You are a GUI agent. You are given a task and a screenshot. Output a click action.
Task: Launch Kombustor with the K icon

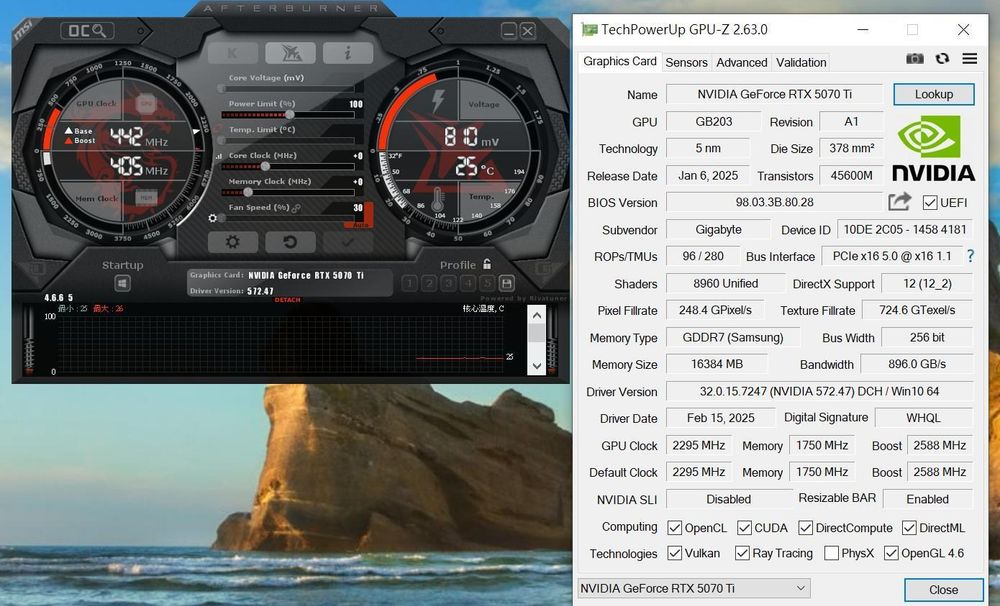(232, 52)
